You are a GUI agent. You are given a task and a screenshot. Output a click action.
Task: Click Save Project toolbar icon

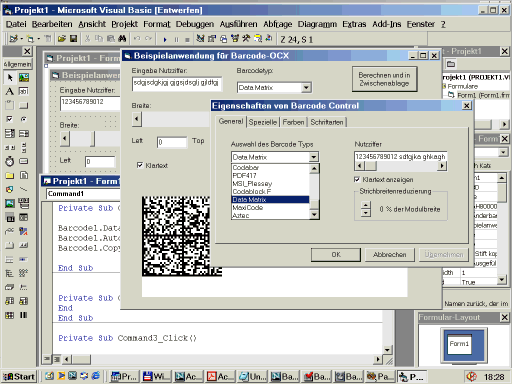tap(73, 39)
